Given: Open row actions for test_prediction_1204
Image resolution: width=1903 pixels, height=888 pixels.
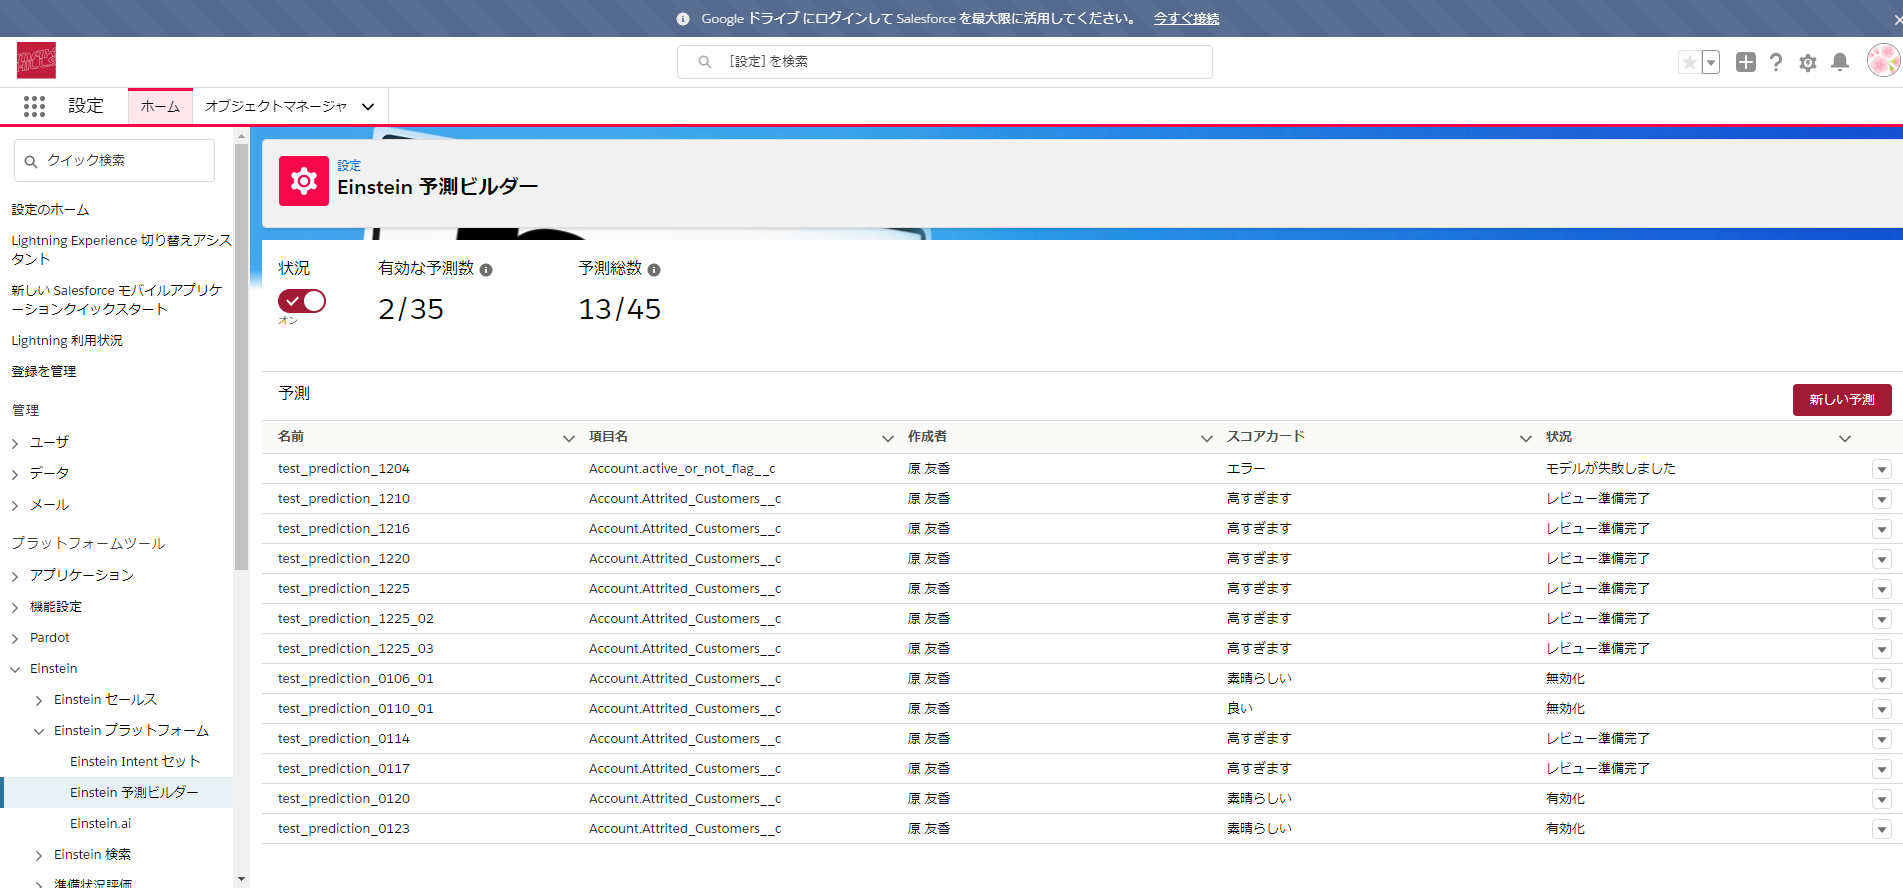Looking at the screenshot, I should point(1881,469).
